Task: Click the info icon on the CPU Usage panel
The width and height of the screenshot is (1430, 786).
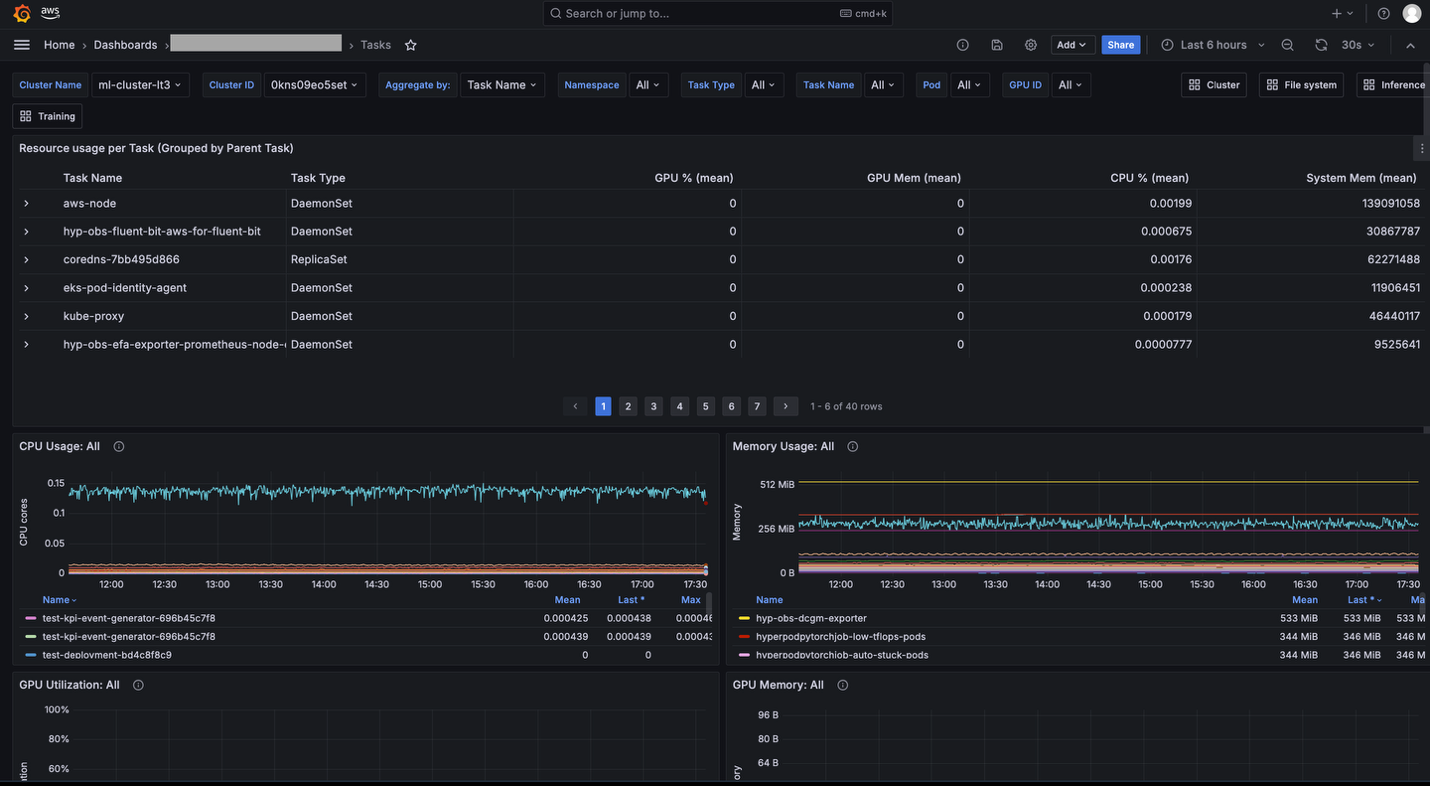Action: pos(118,446)
